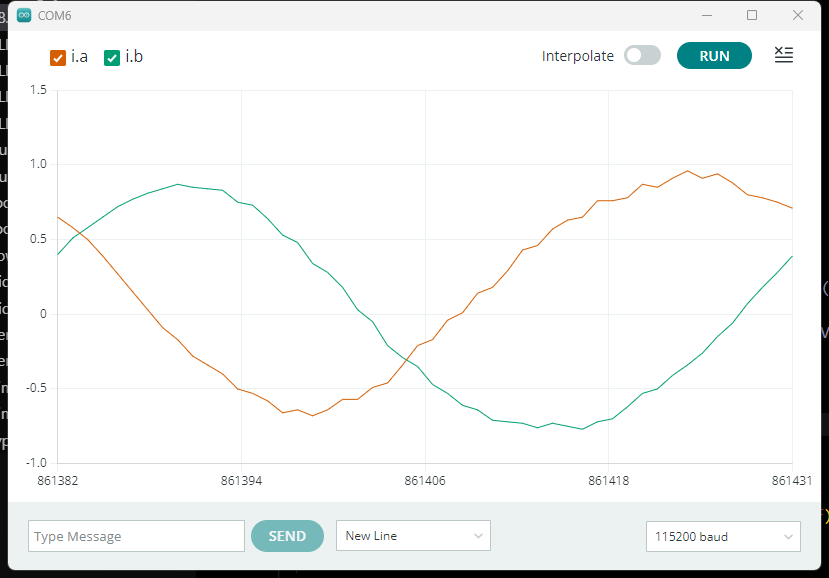The height and width of the screenshot is (578, 829).
Task: Clear the plot using the clear-lines icon
Action: (784, 56)
